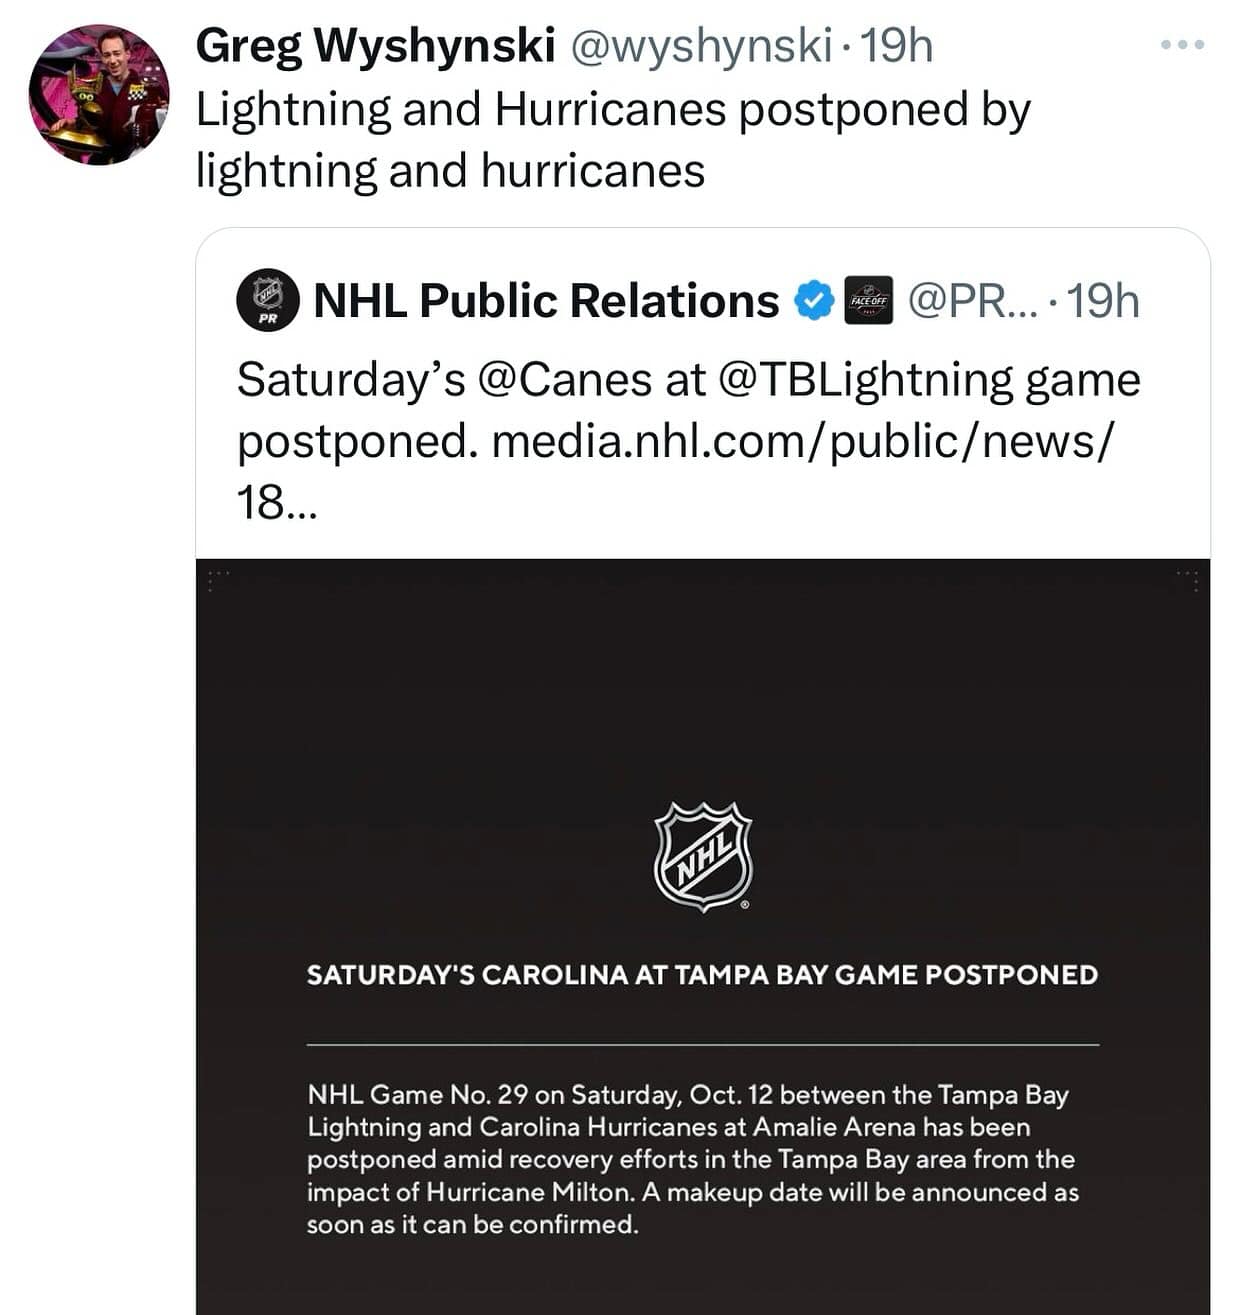Click the NHL Game No. 29 paragraph

pos(692,1159)
